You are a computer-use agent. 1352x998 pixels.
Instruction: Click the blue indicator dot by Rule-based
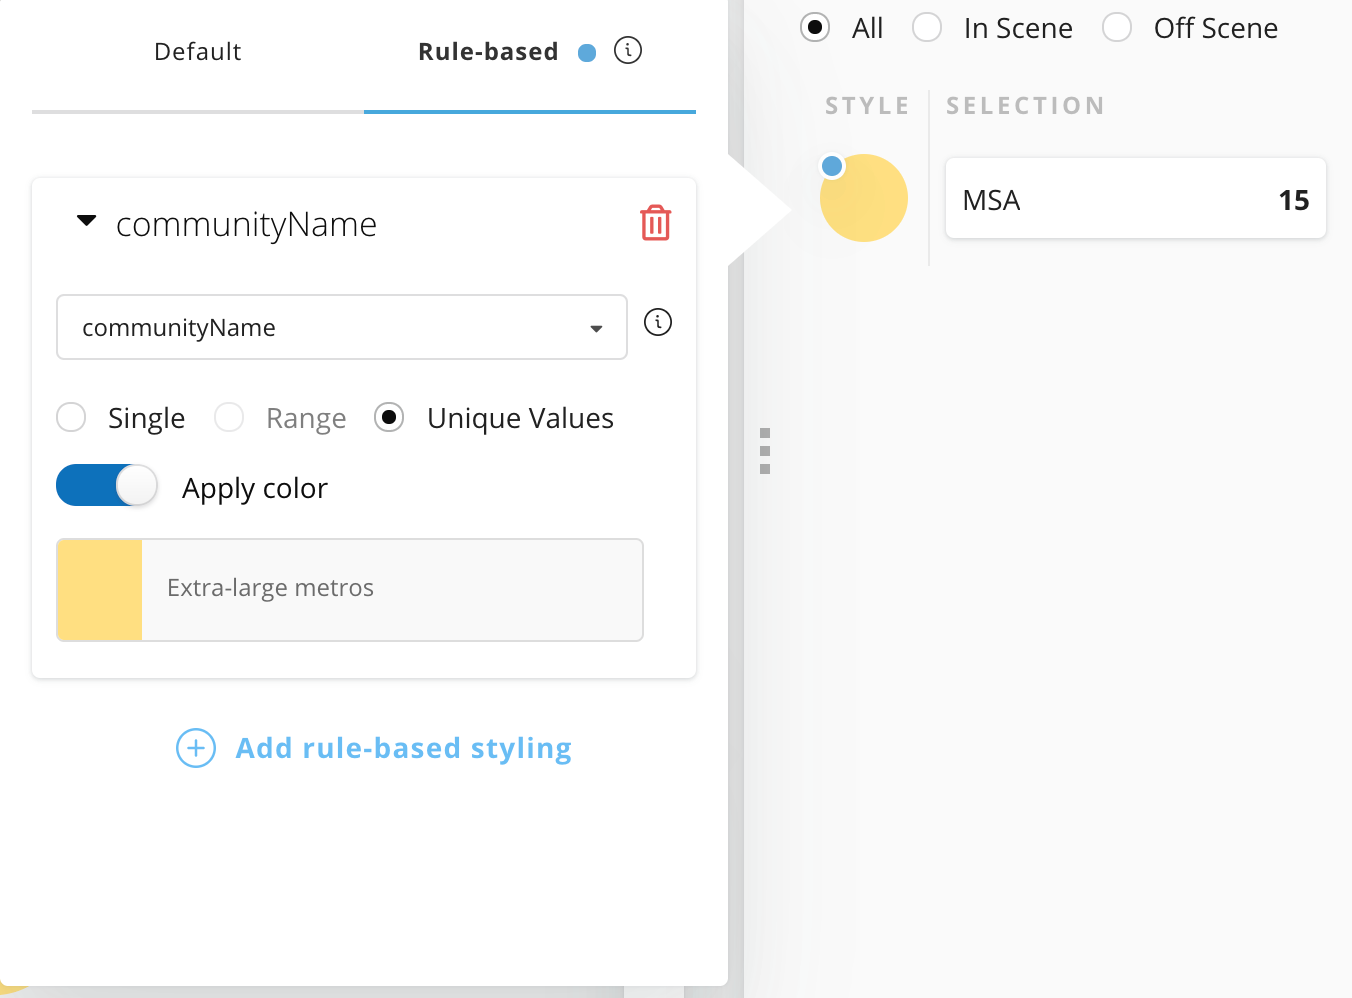(587, 53)
